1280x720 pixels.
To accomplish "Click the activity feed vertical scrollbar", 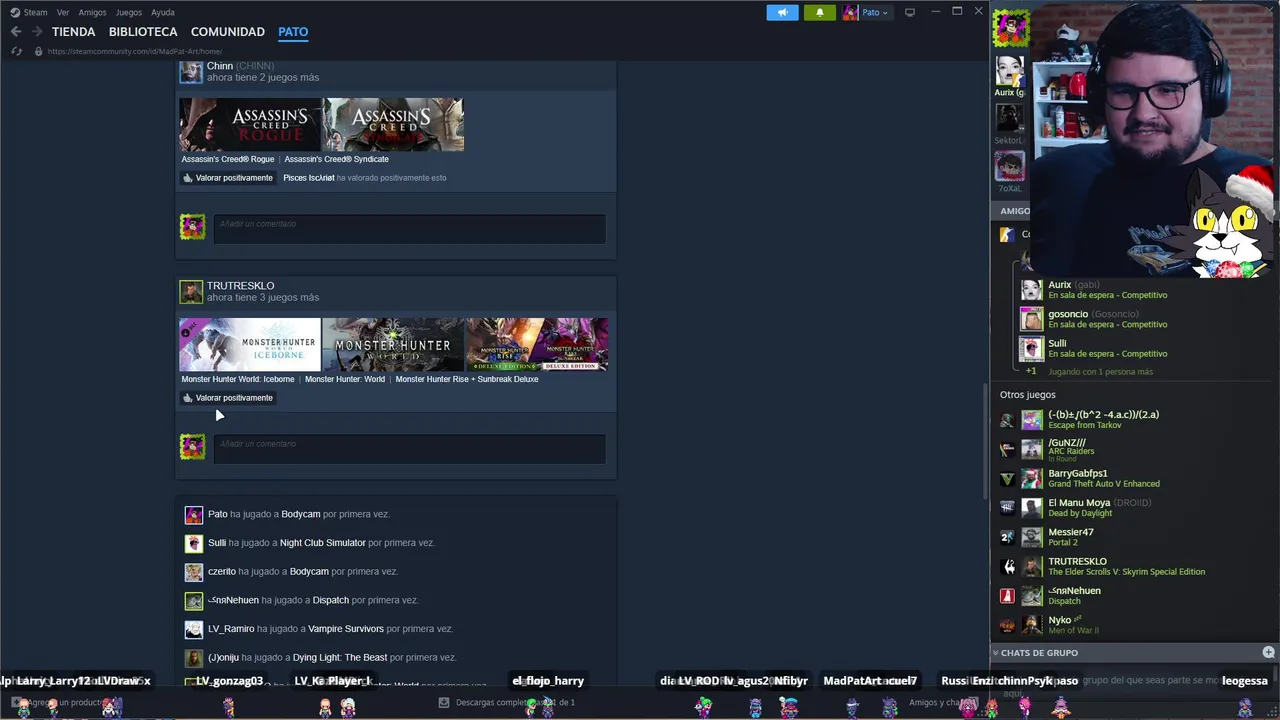I will pyautogui.click(x=986, y=440).
